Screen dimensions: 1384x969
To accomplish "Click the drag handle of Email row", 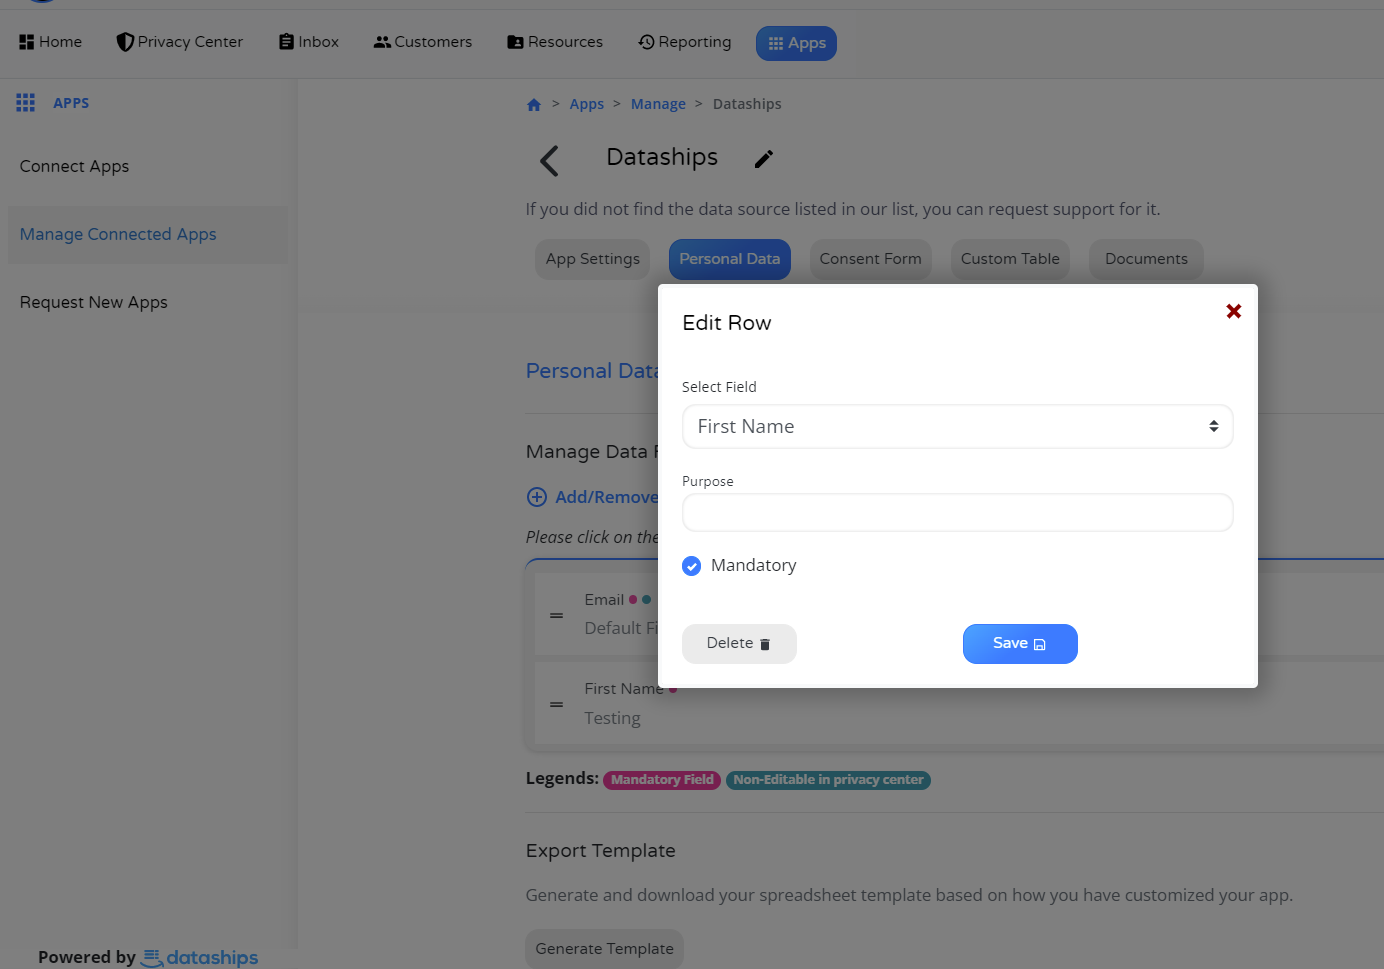I will 557,615.
